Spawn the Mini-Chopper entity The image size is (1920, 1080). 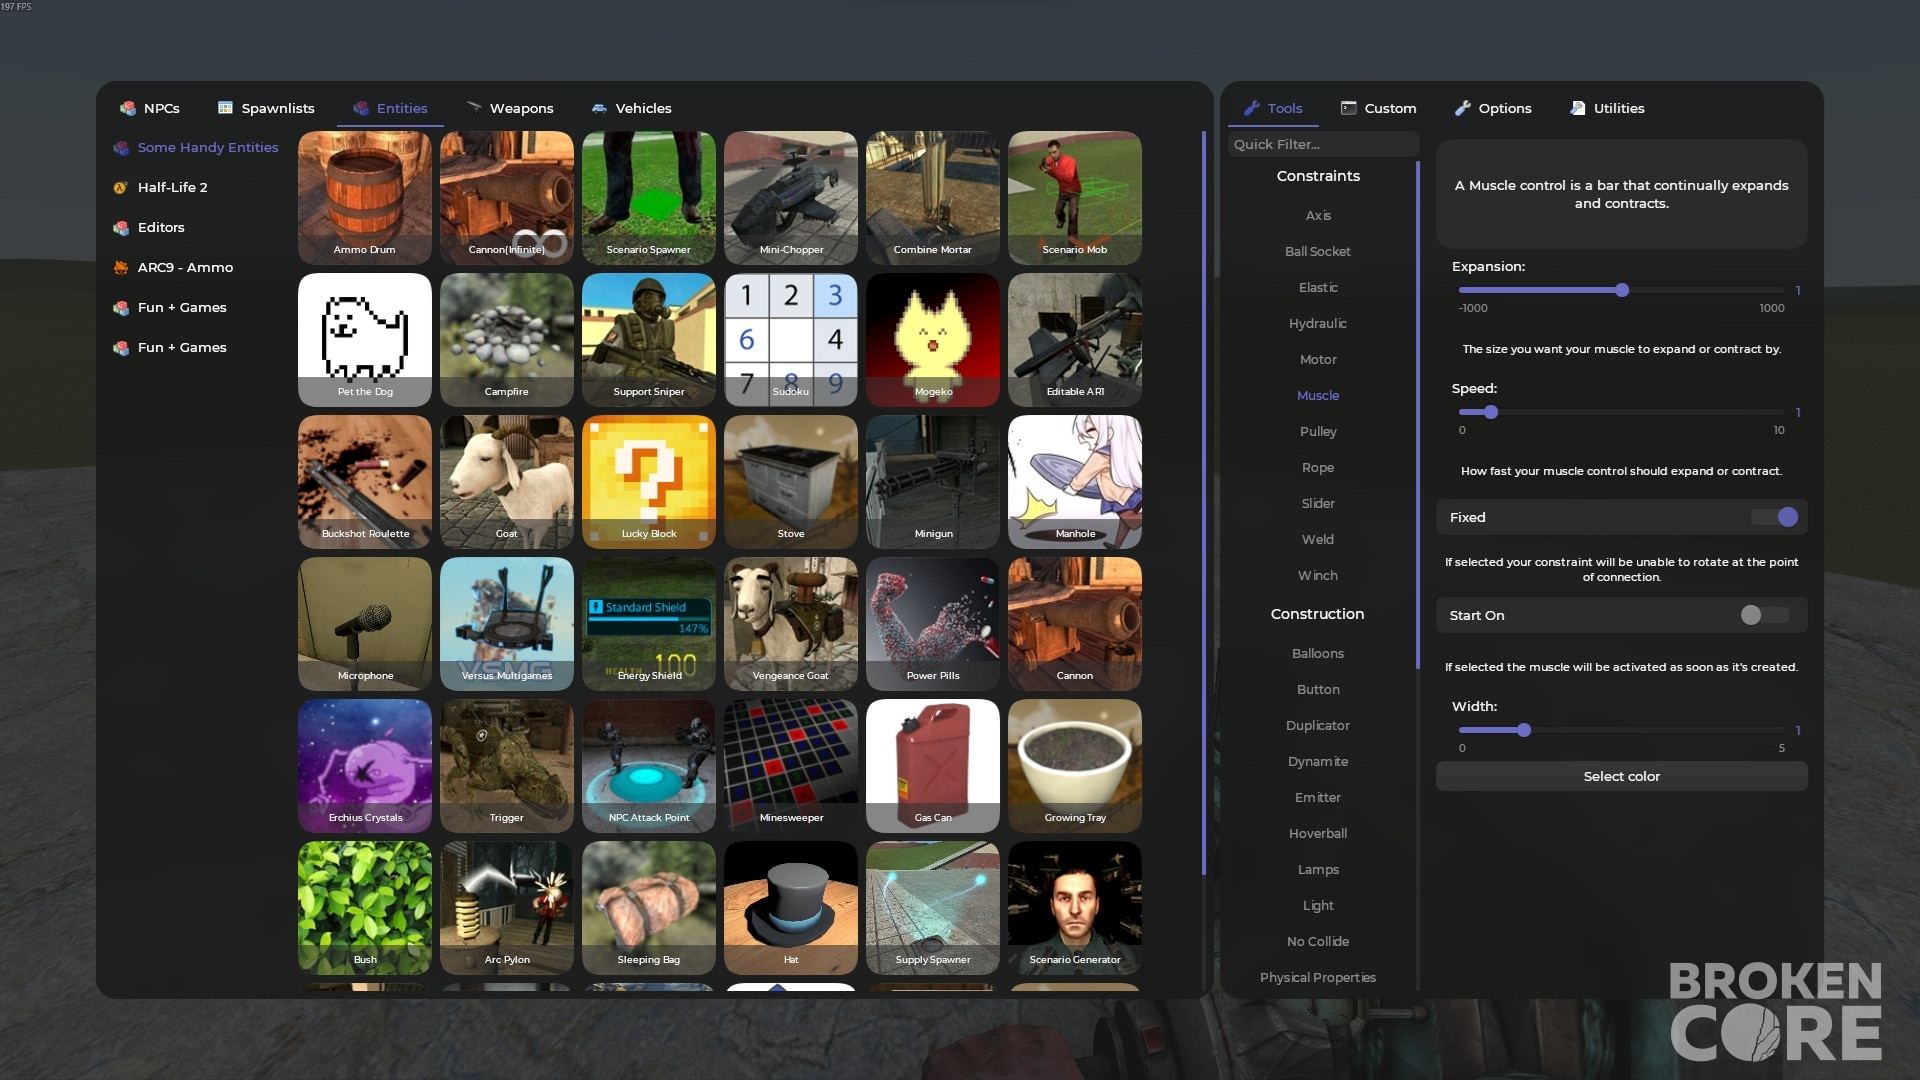(791, 198)
